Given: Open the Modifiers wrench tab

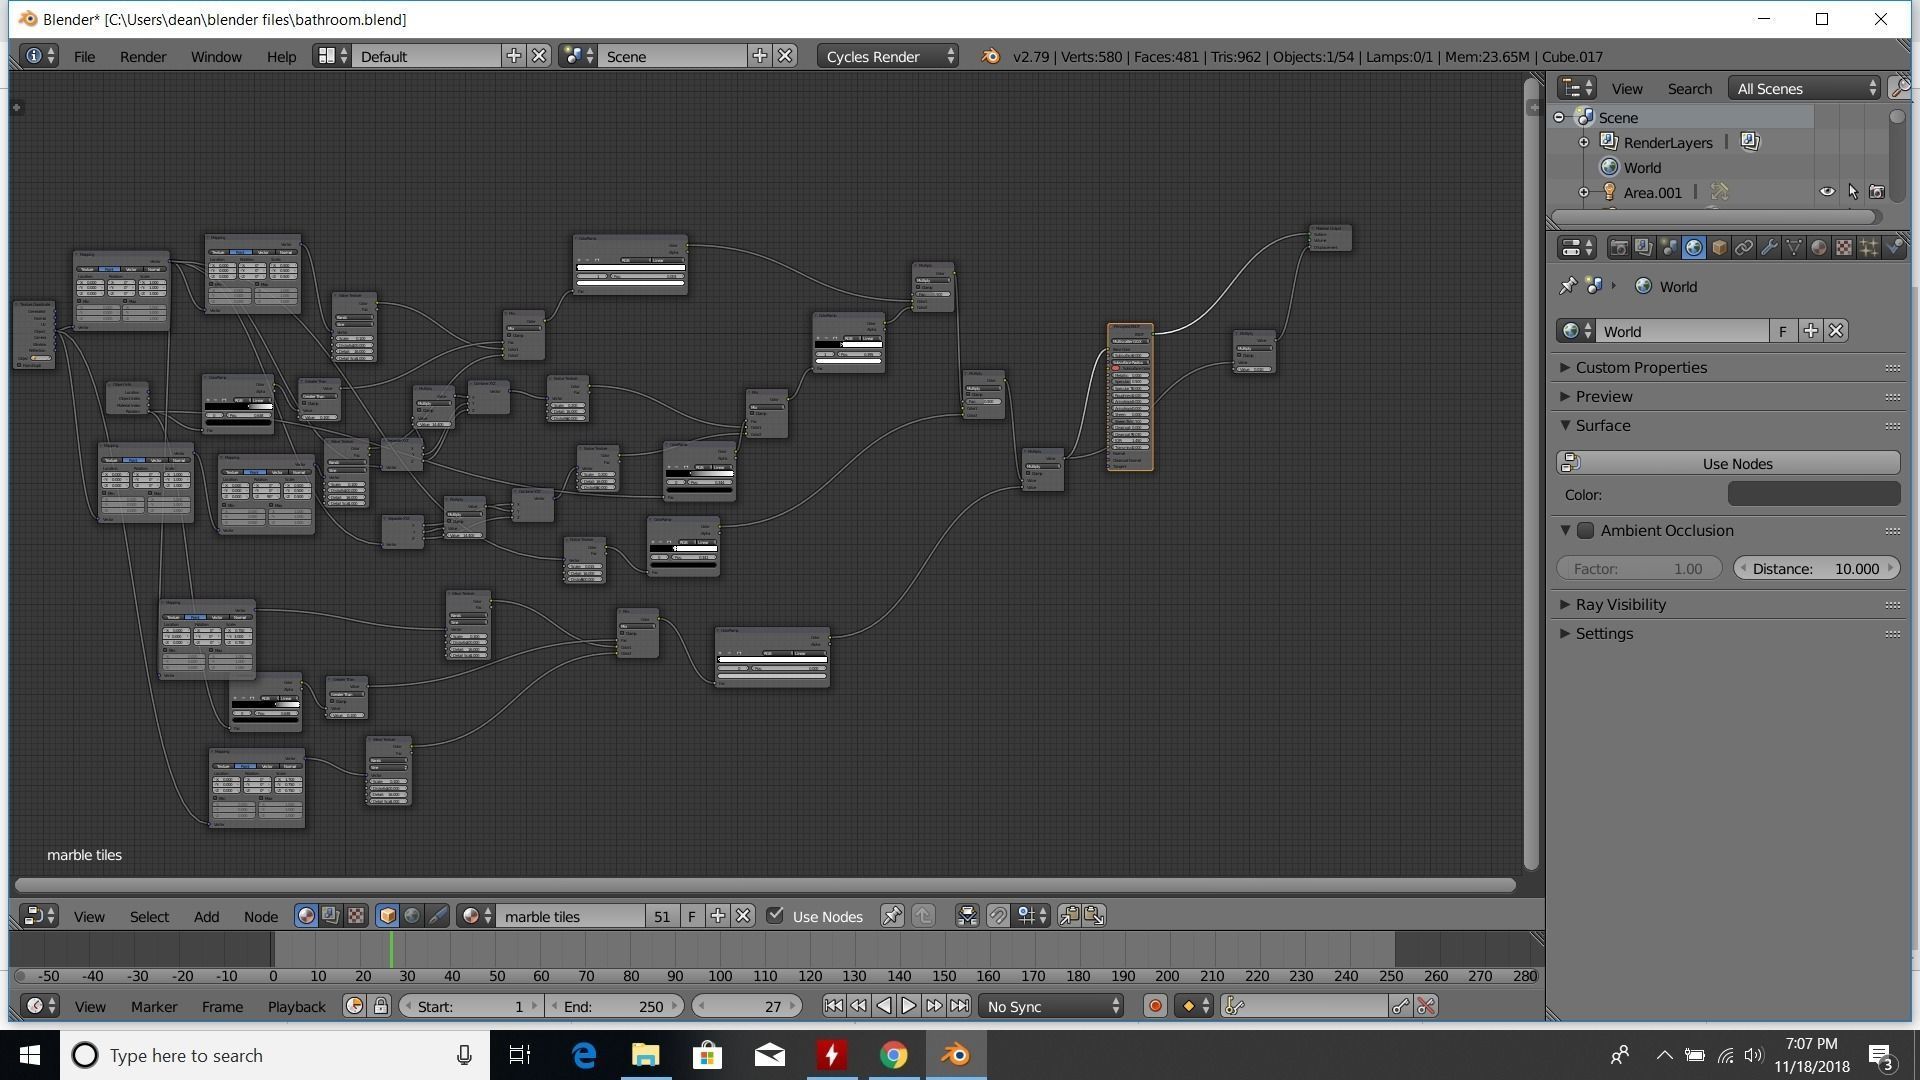Looking at the screenshot, I should [1769, 248].
